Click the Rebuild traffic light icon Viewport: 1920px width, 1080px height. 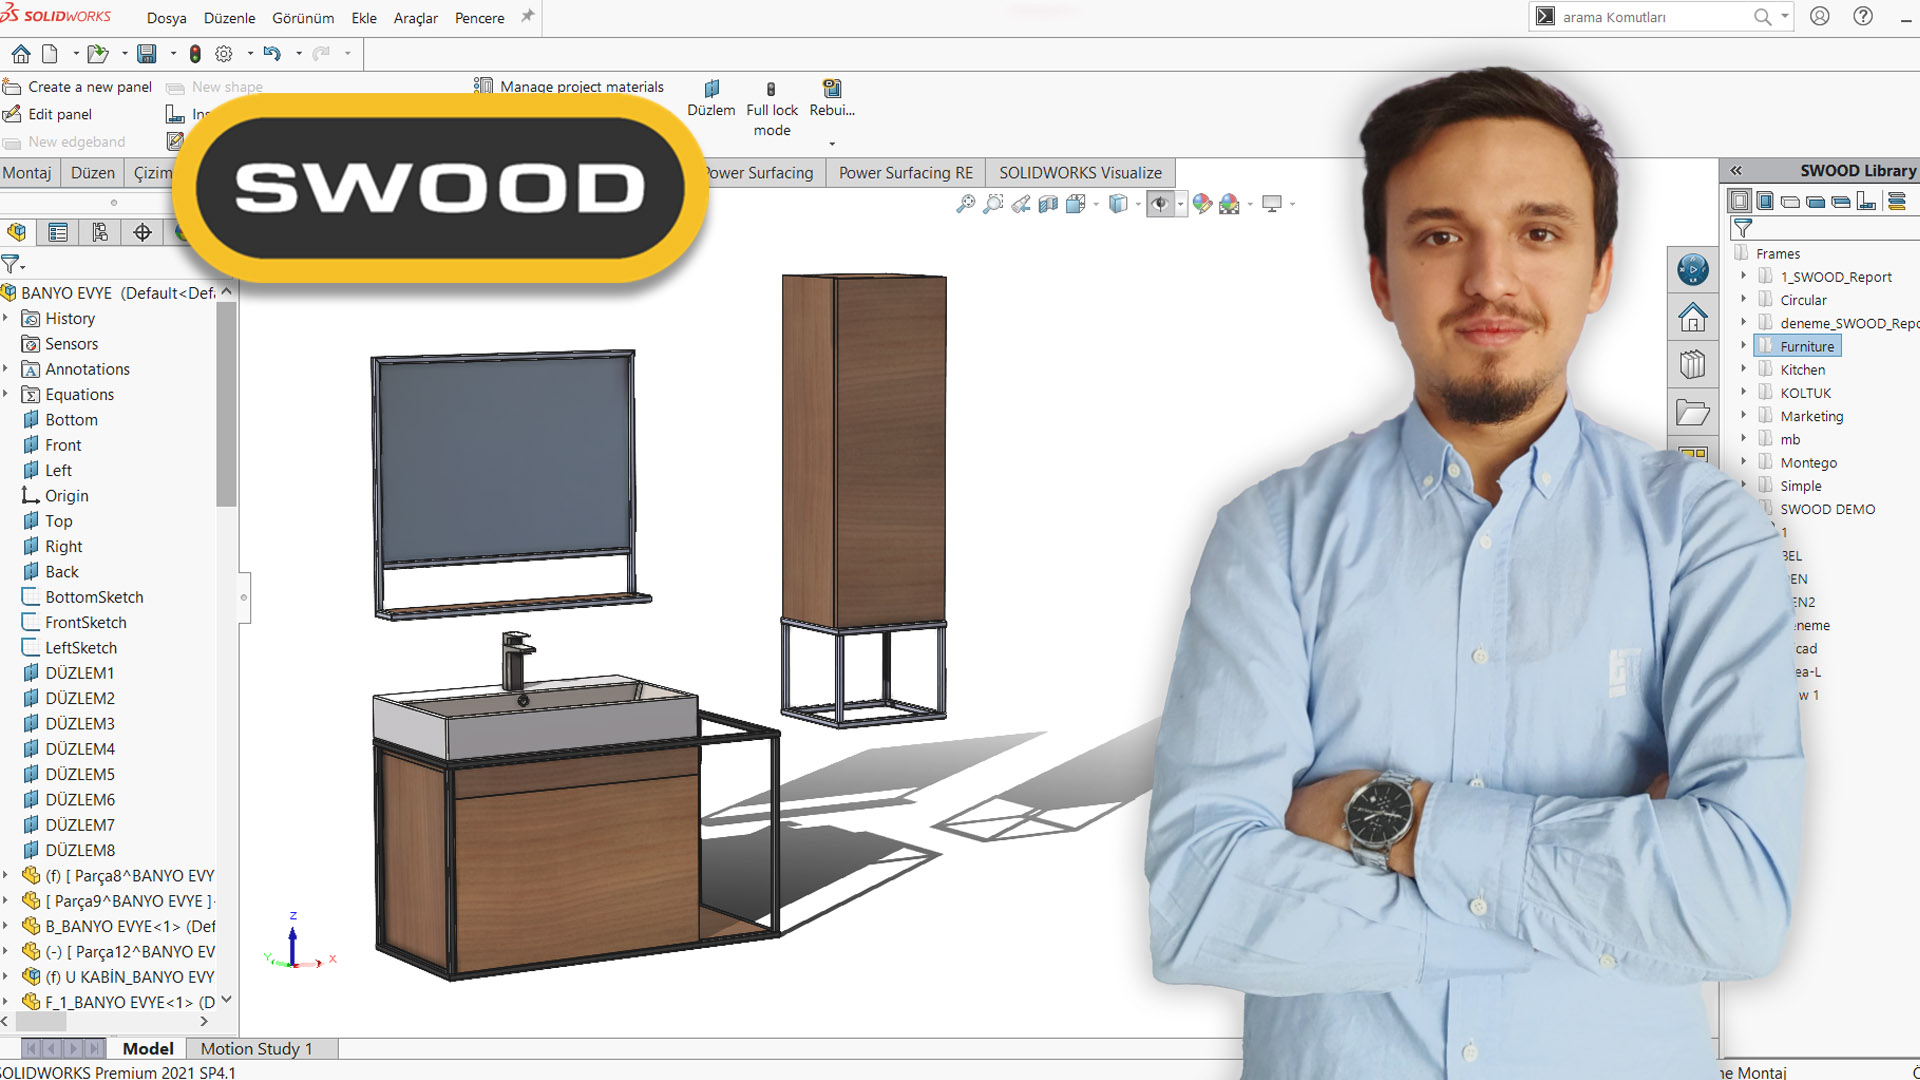click(x=195, y=53)
